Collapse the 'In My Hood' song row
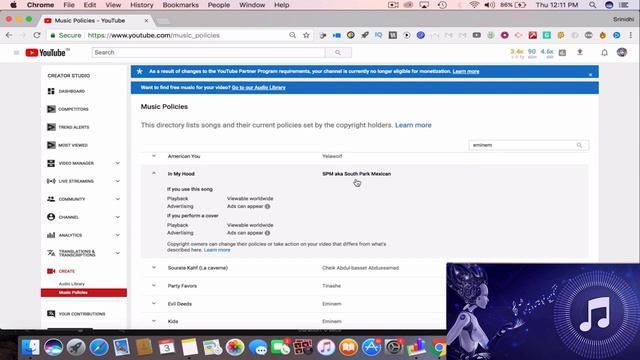Image resolution: width=640 pixels, height=360 pixels. [154, 173]
